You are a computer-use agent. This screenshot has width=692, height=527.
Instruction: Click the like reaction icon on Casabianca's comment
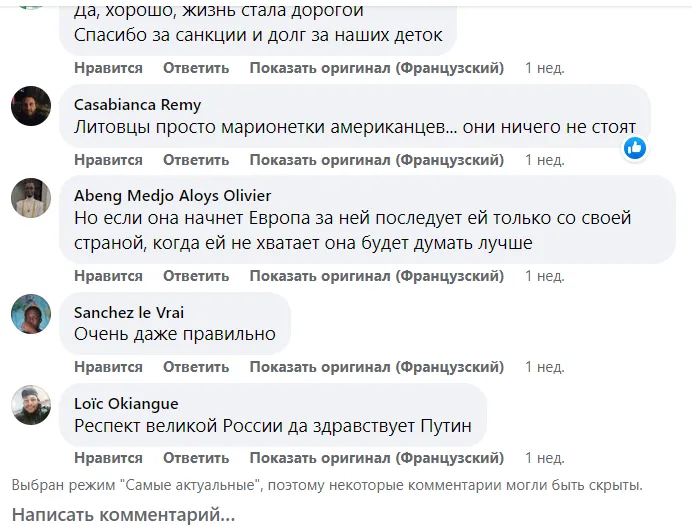[x=634, y=148]
